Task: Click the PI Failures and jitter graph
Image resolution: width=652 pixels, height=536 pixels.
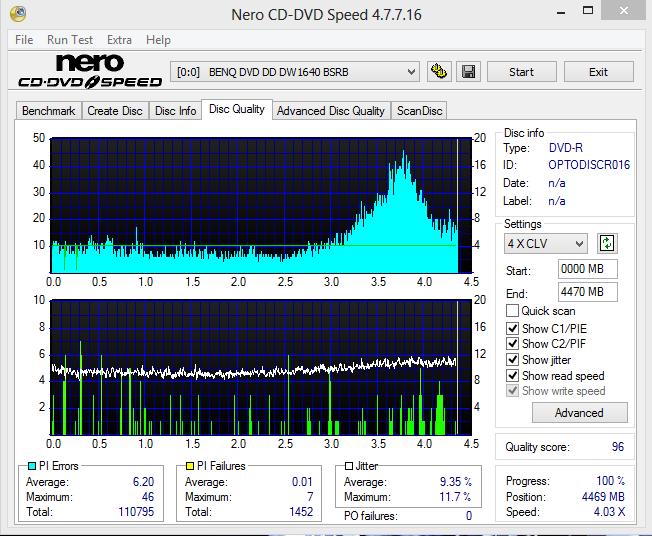Action: coord(261,368)
